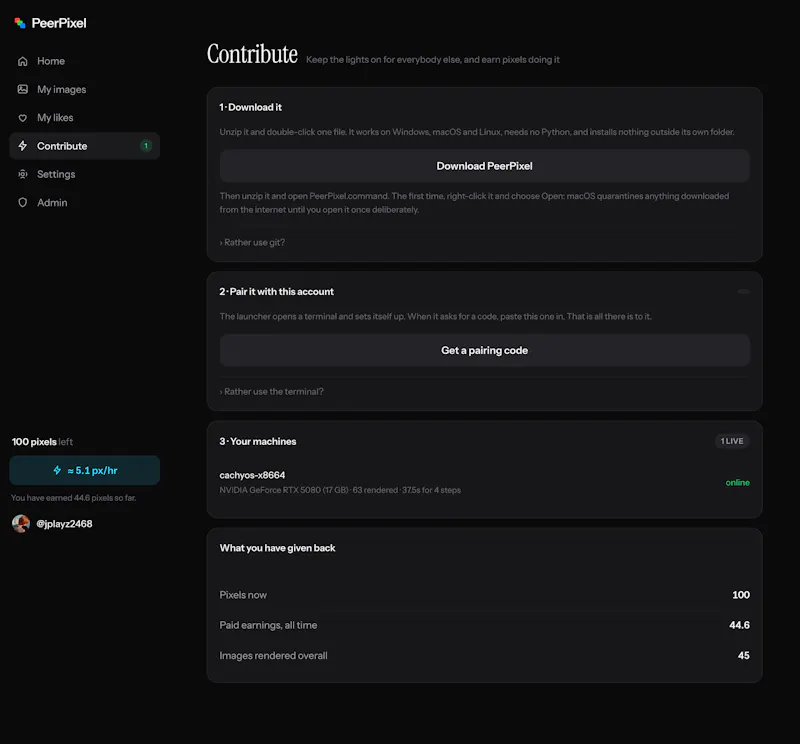Click the PeerPixel logo icon
This screenshot has height=744, width=800.
point(20,23)
